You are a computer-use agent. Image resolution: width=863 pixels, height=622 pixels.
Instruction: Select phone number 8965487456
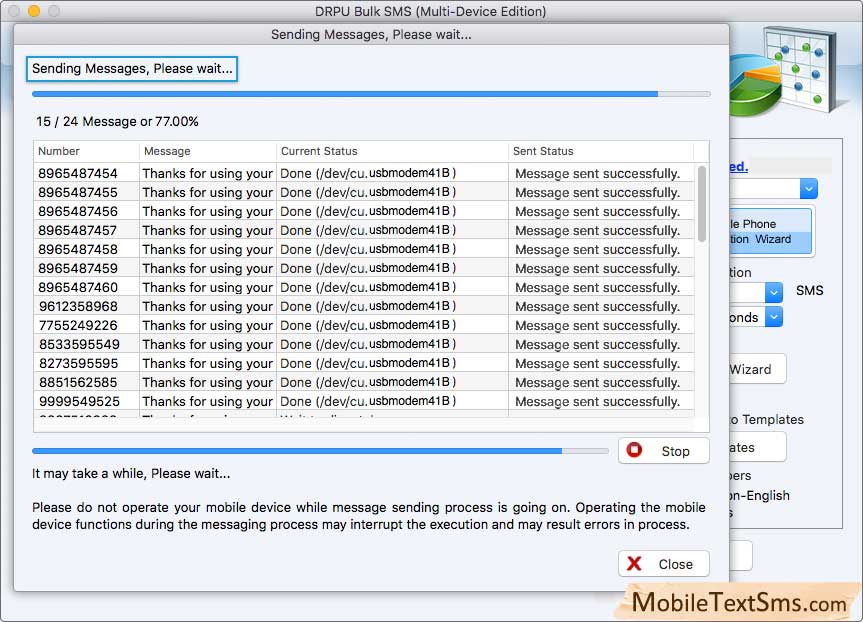[x=78, y=211]
